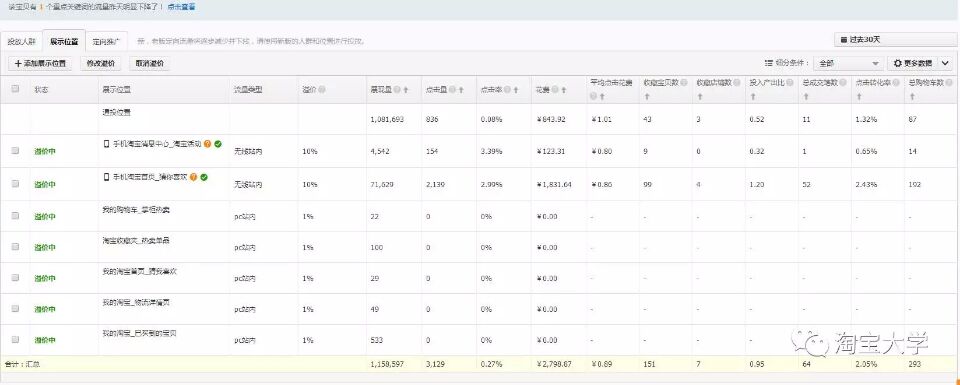Tick the checkbox of the 533-impressions row
Screen dimensions: 960x385
[x=15, y=339]
